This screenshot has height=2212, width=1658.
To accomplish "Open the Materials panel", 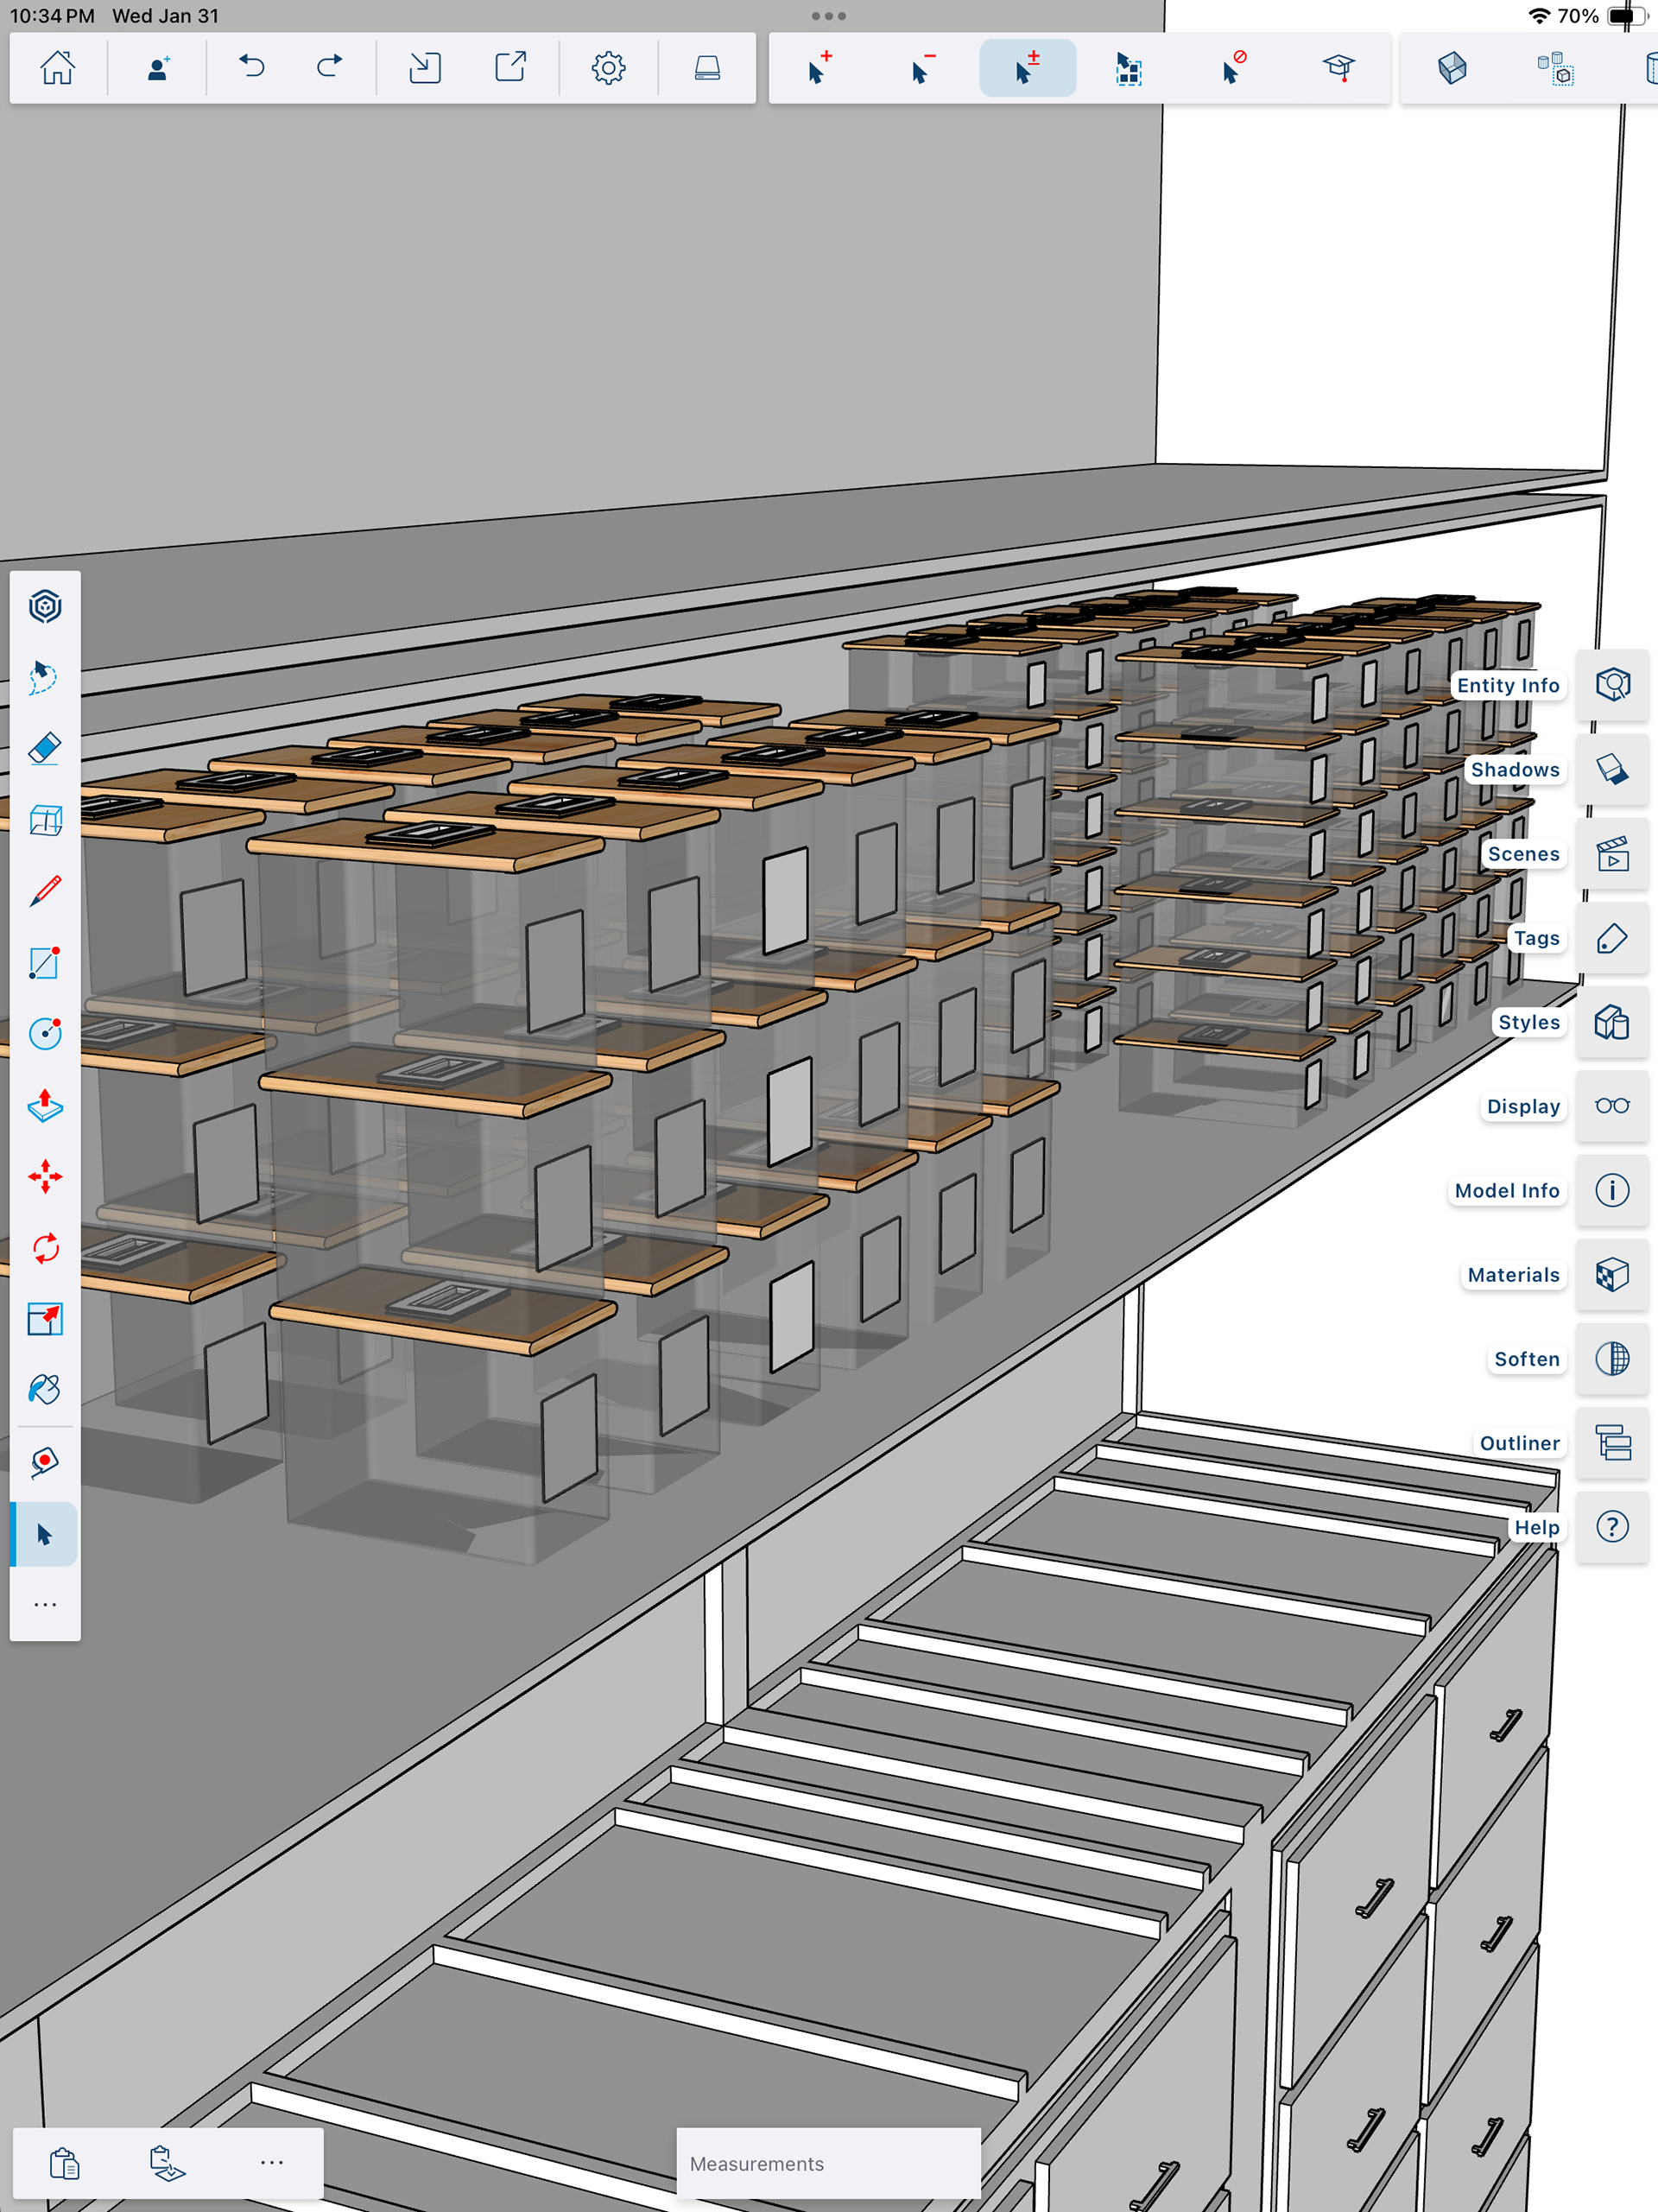I will tap(1612, 1274).
